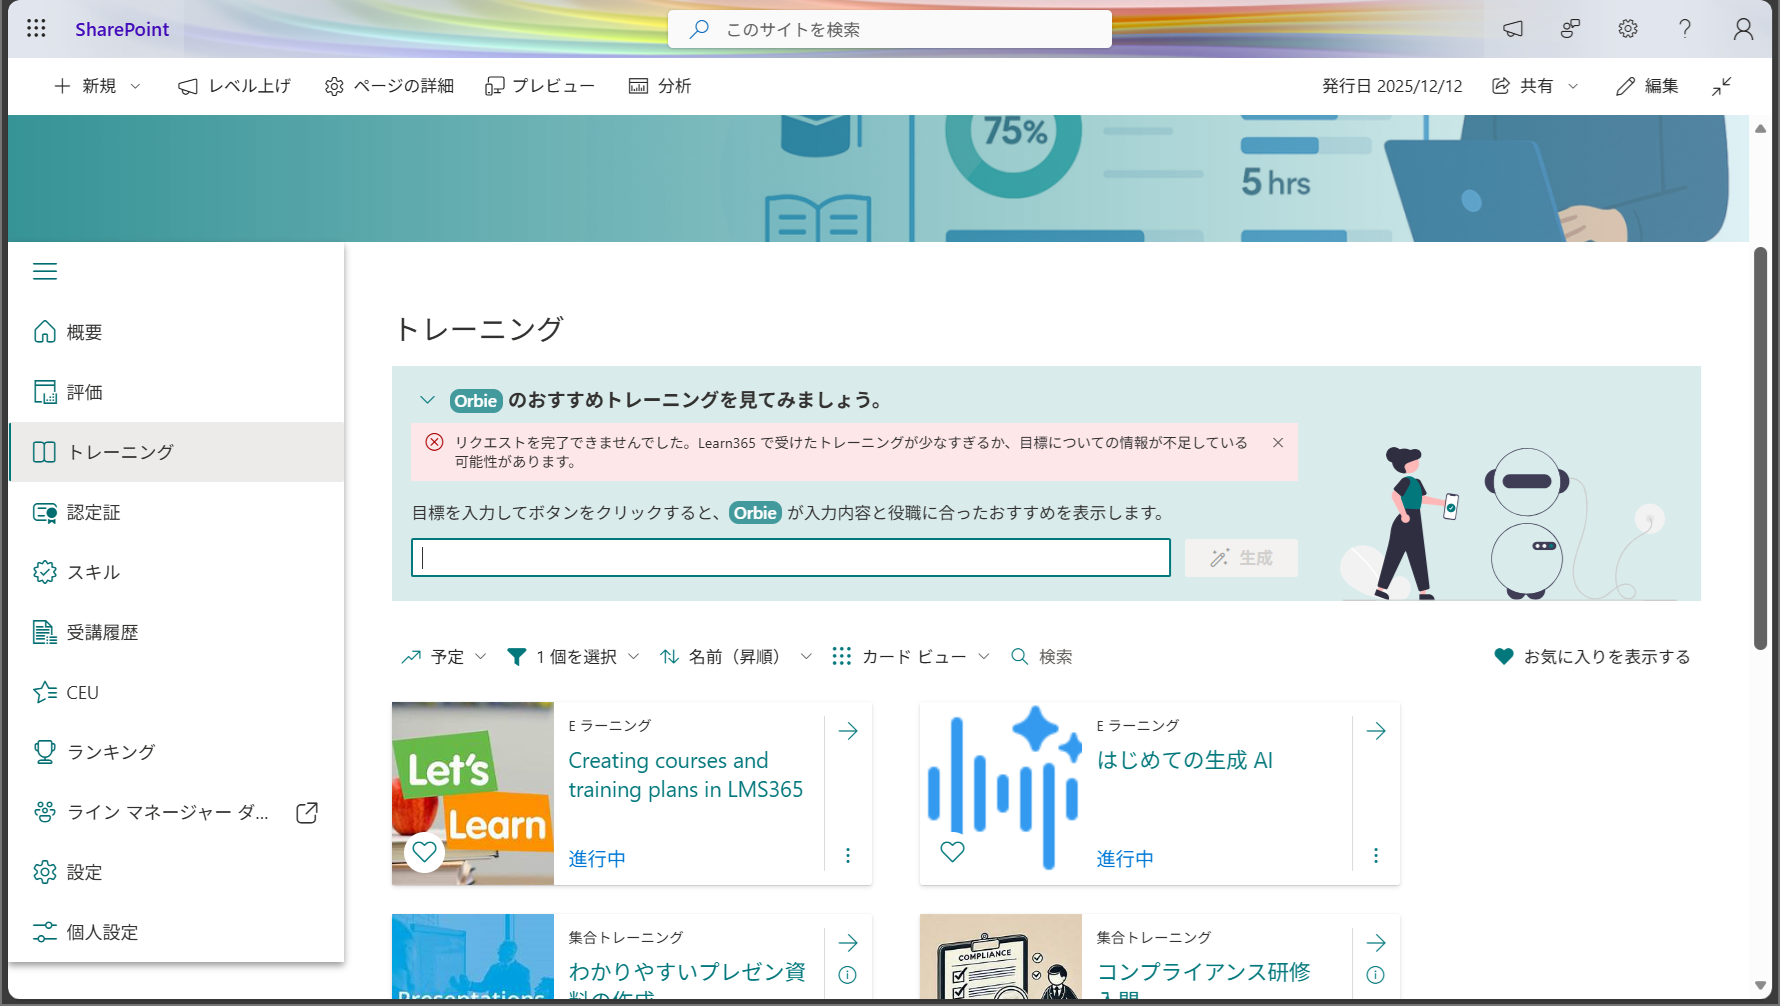Click the 検索 search icon in the filter bar
The height and width of the screenshot is (1006, 1780).
pos(1019,657)
